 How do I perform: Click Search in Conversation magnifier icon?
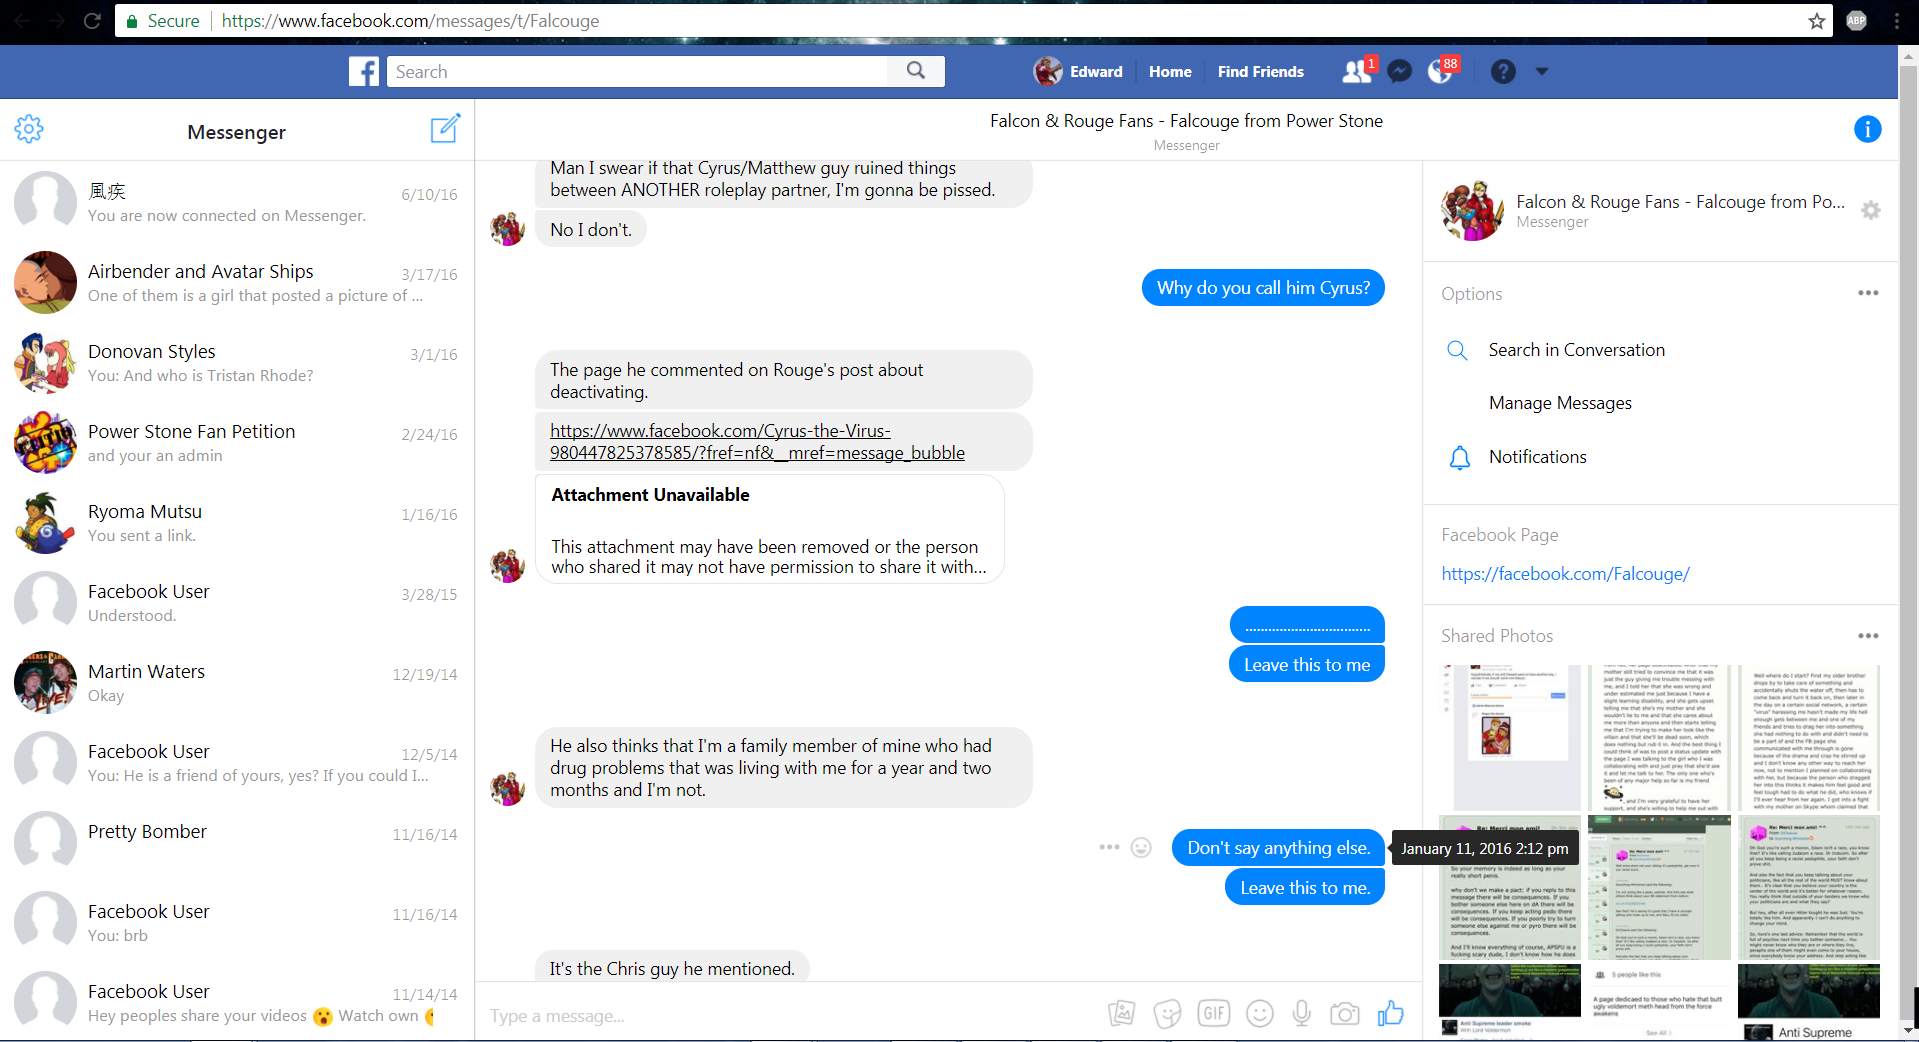click(x=1458, y=350)
